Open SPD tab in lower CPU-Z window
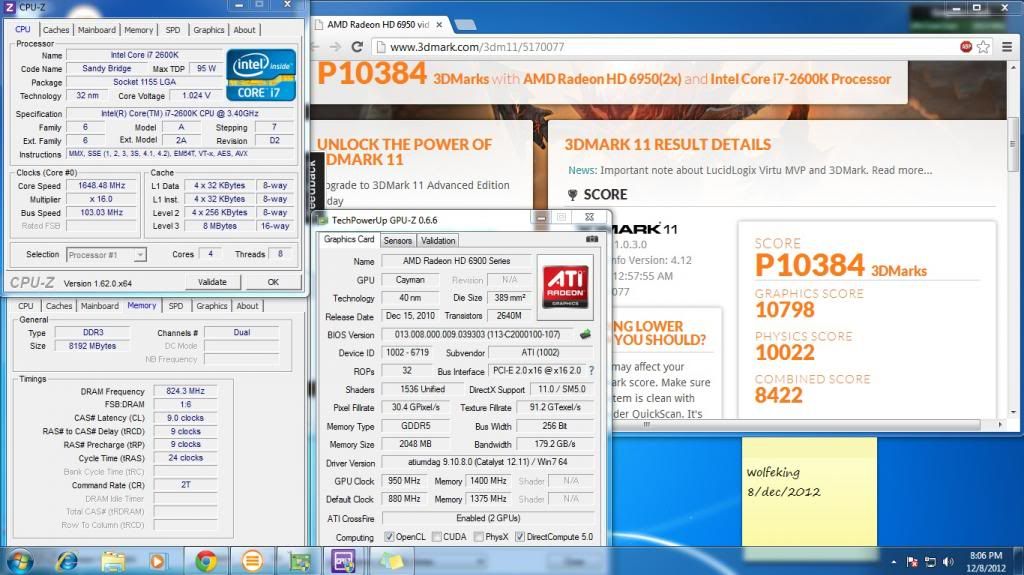The width and height of the screenshot is (1024, 575). pyautogui.click(x=176, y=306)
